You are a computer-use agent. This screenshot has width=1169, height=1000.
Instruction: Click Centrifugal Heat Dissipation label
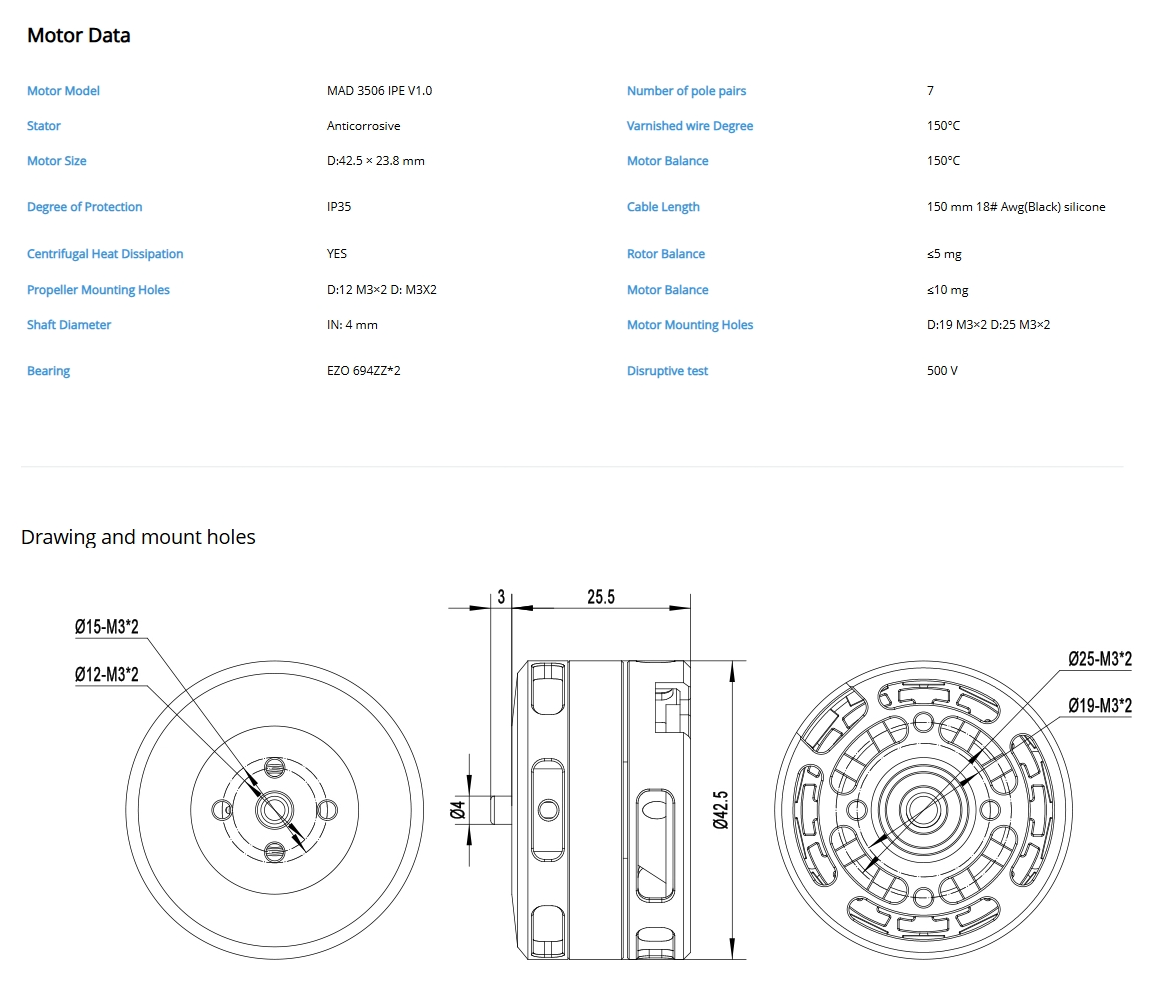105,254
